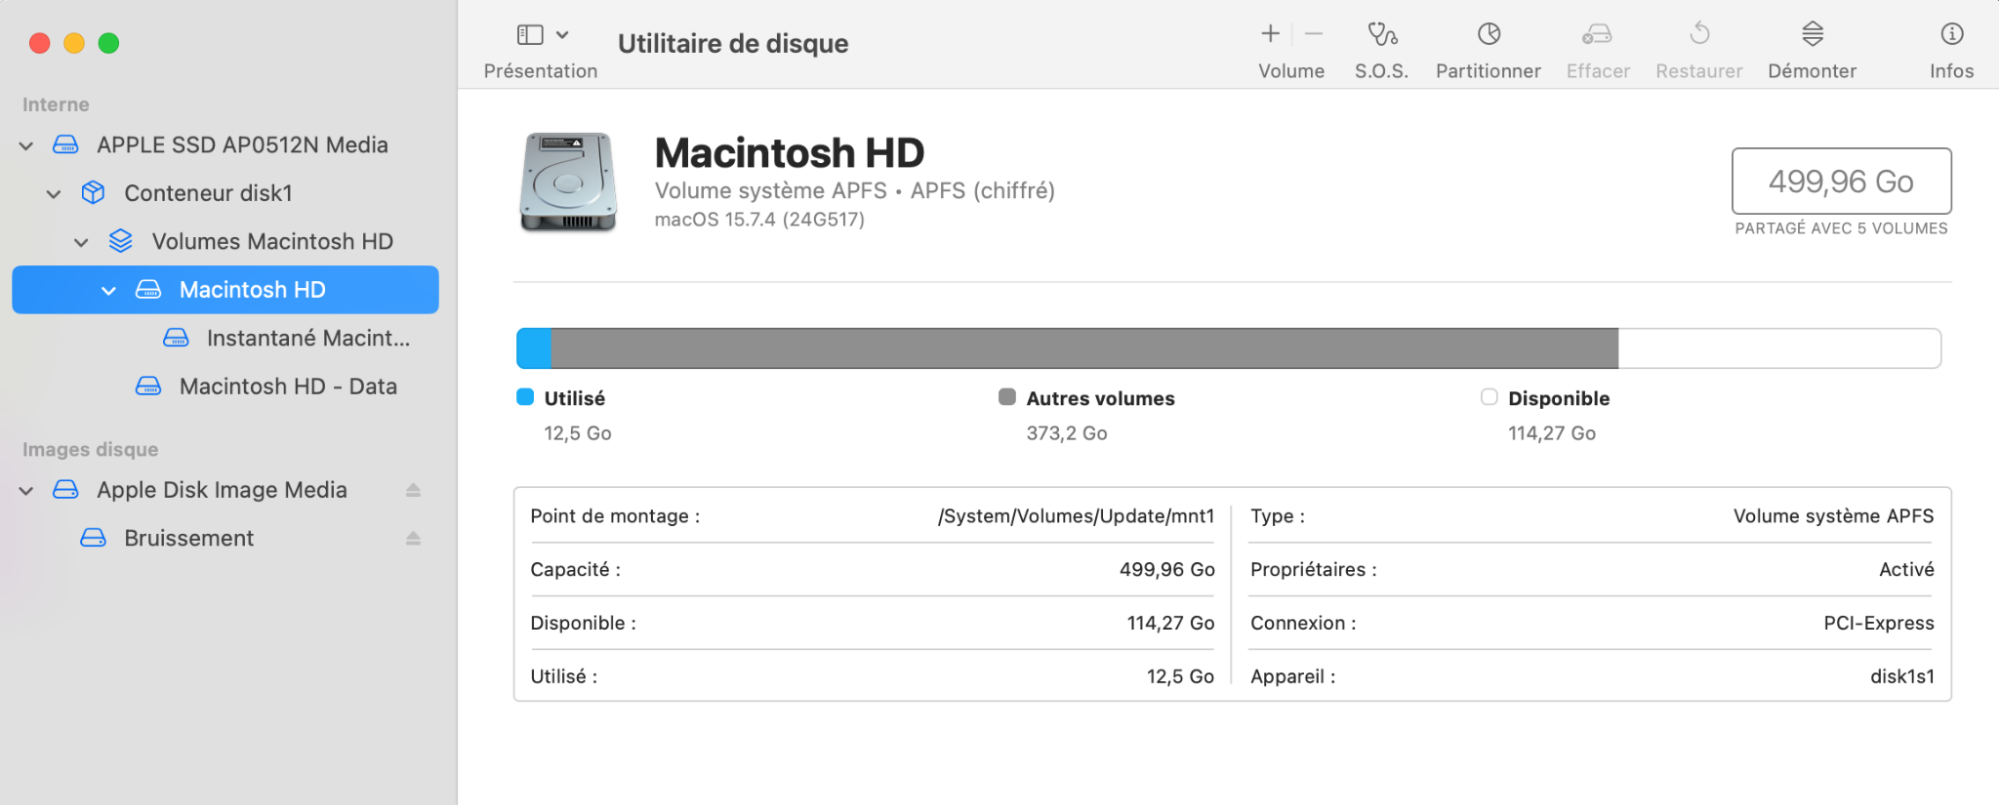Click the gray Autres volumes legend swatch

pos(1007,397)
